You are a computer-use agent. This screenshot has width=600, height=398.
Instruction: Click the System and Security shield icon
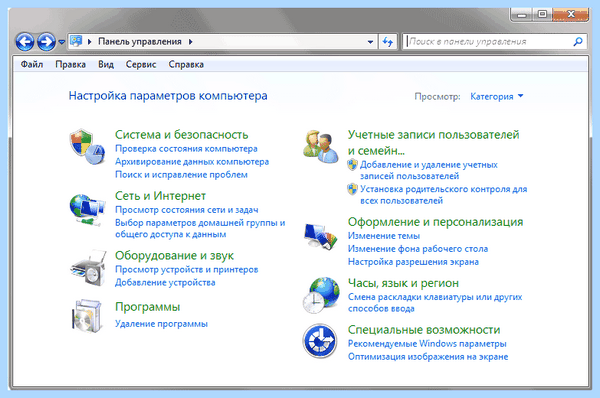point(87,147)
